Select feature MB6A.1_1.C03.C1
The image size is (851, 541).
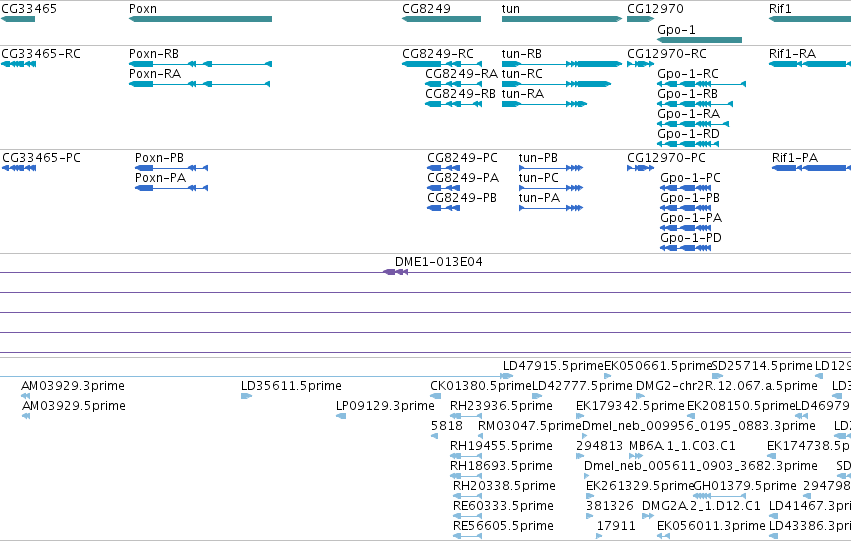click(x=636, y=456)
